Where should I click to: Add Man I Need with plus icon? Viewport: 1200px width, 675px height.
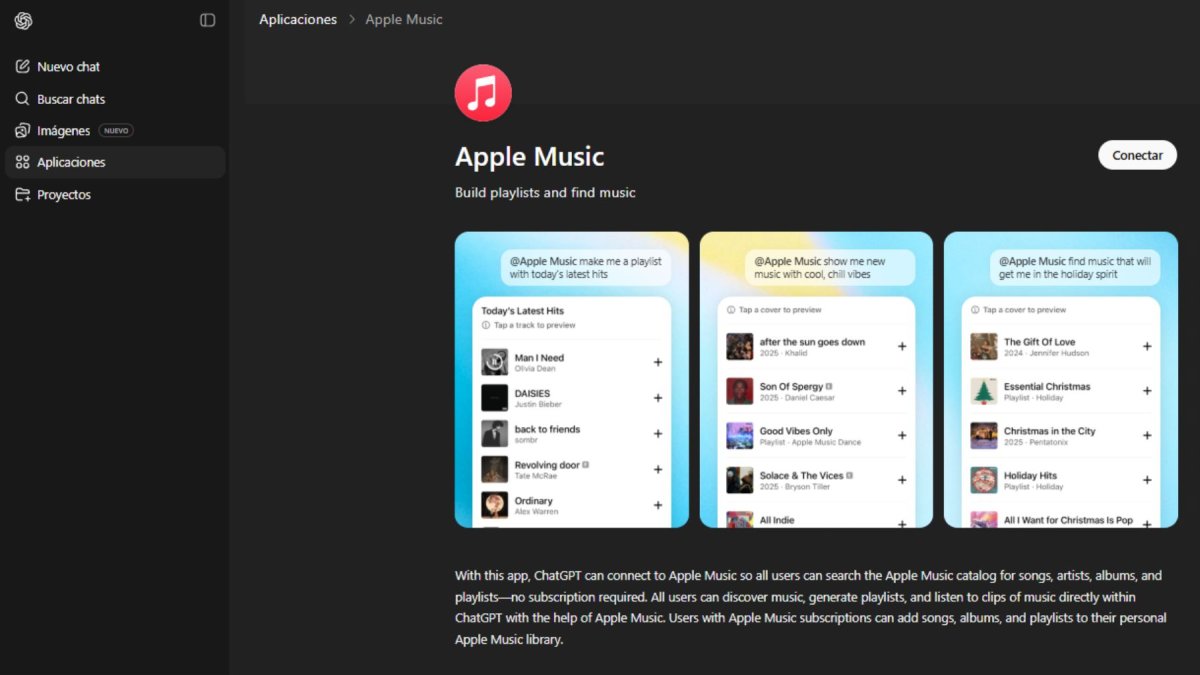click(x=658, y=362)
